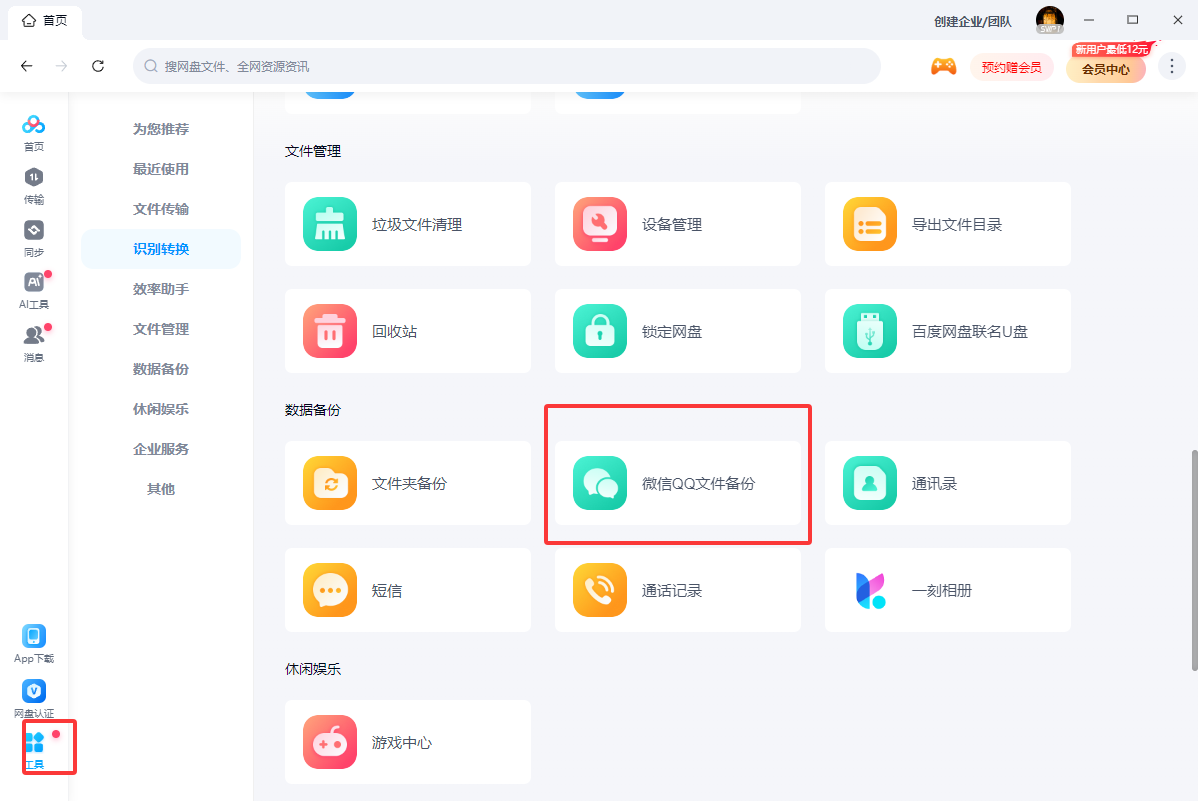Open the 短信 SMS backup tool
This screenshot has width=1198, height=801.
tap(407, 590)
